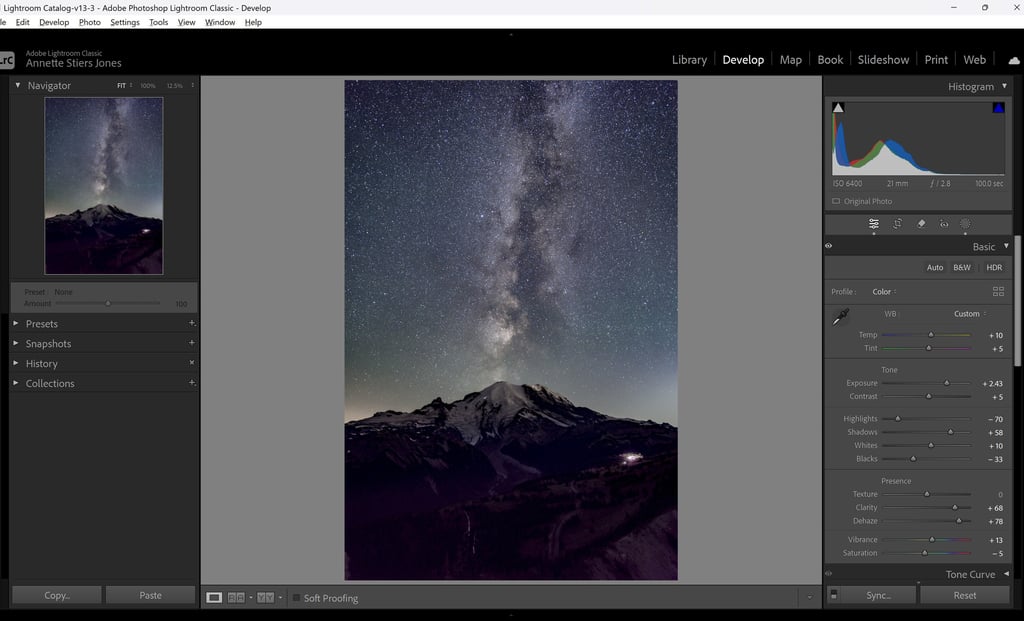1024x621 pixels.
Task: Toggle the Basic panel eye visibility switch
Action: pos(829,246)
